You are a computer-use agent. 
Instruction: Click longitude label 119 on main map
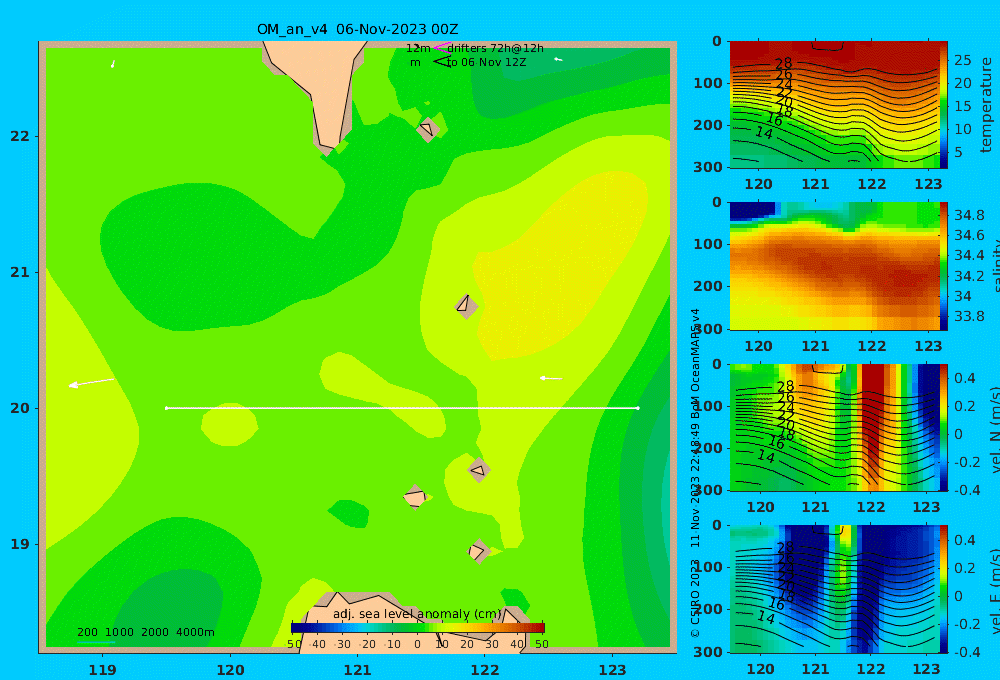pos(102,670)
